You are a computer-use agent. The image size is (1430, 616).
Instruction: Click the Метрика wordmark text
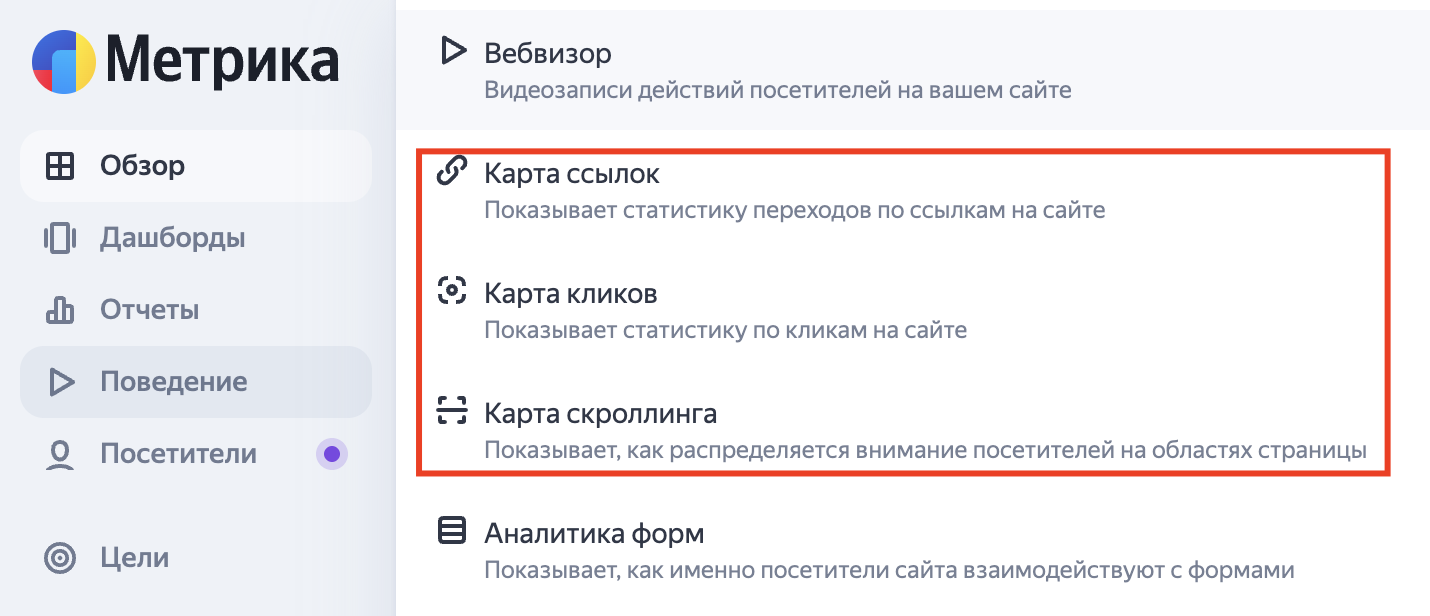[x=222, y=61]
